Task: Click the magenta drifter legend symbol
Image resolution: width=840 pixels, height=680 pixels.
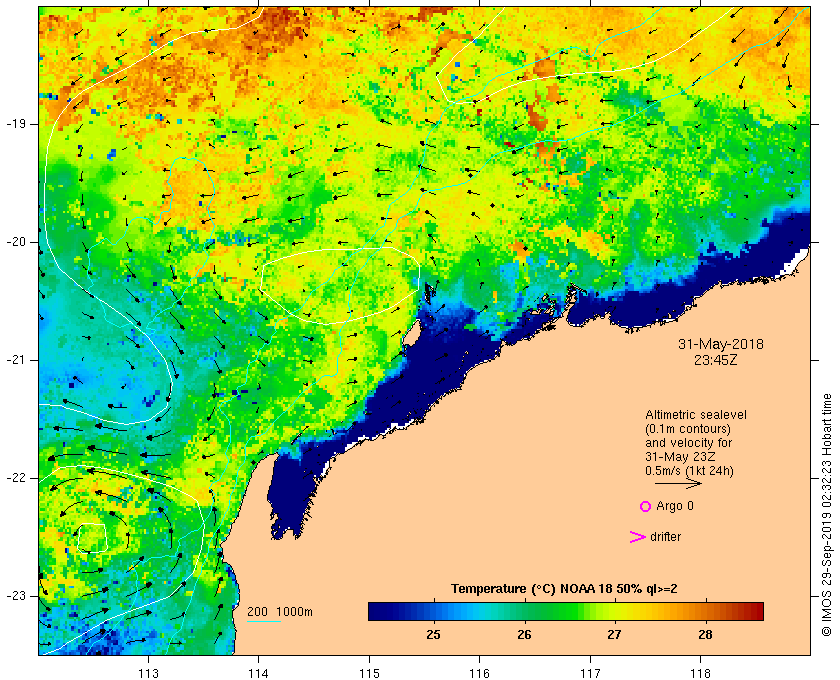Action: [x=637, y=537]
